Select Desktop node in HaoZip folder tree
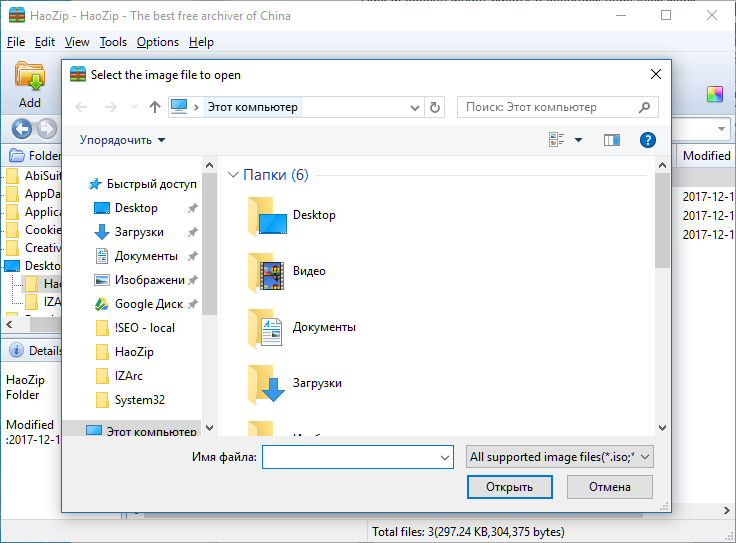This screenshot has height=543, width=736. [x=32, y=266]
